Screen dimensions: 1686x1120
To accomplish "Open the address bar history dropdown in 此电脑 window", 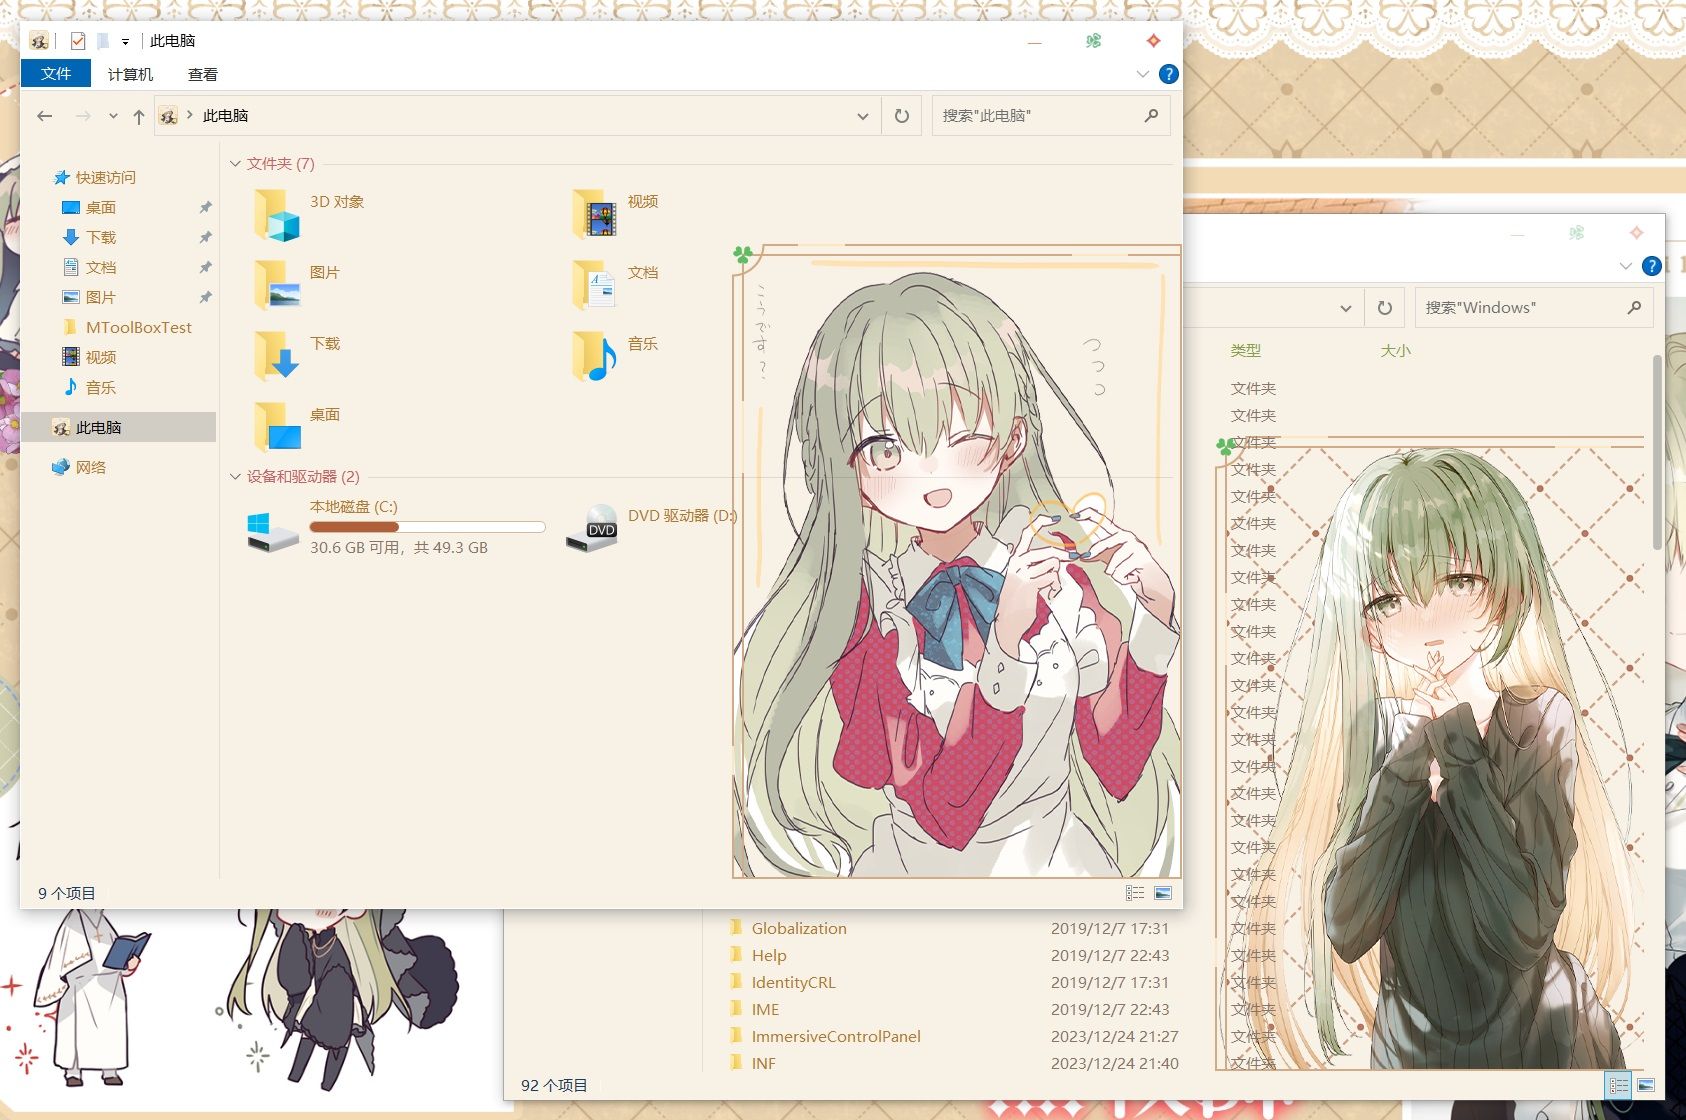I will point(863,116).
